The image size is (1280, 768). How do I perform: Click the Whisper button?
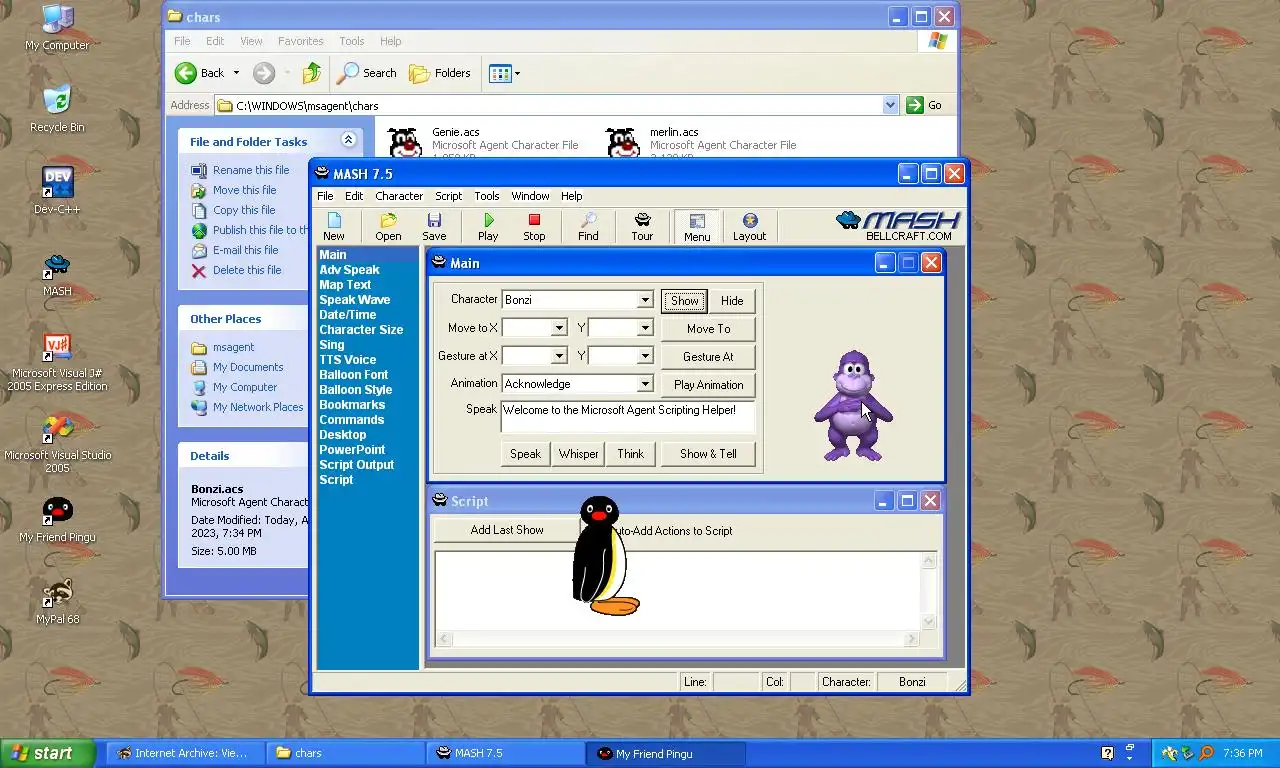tap(578, 454)
